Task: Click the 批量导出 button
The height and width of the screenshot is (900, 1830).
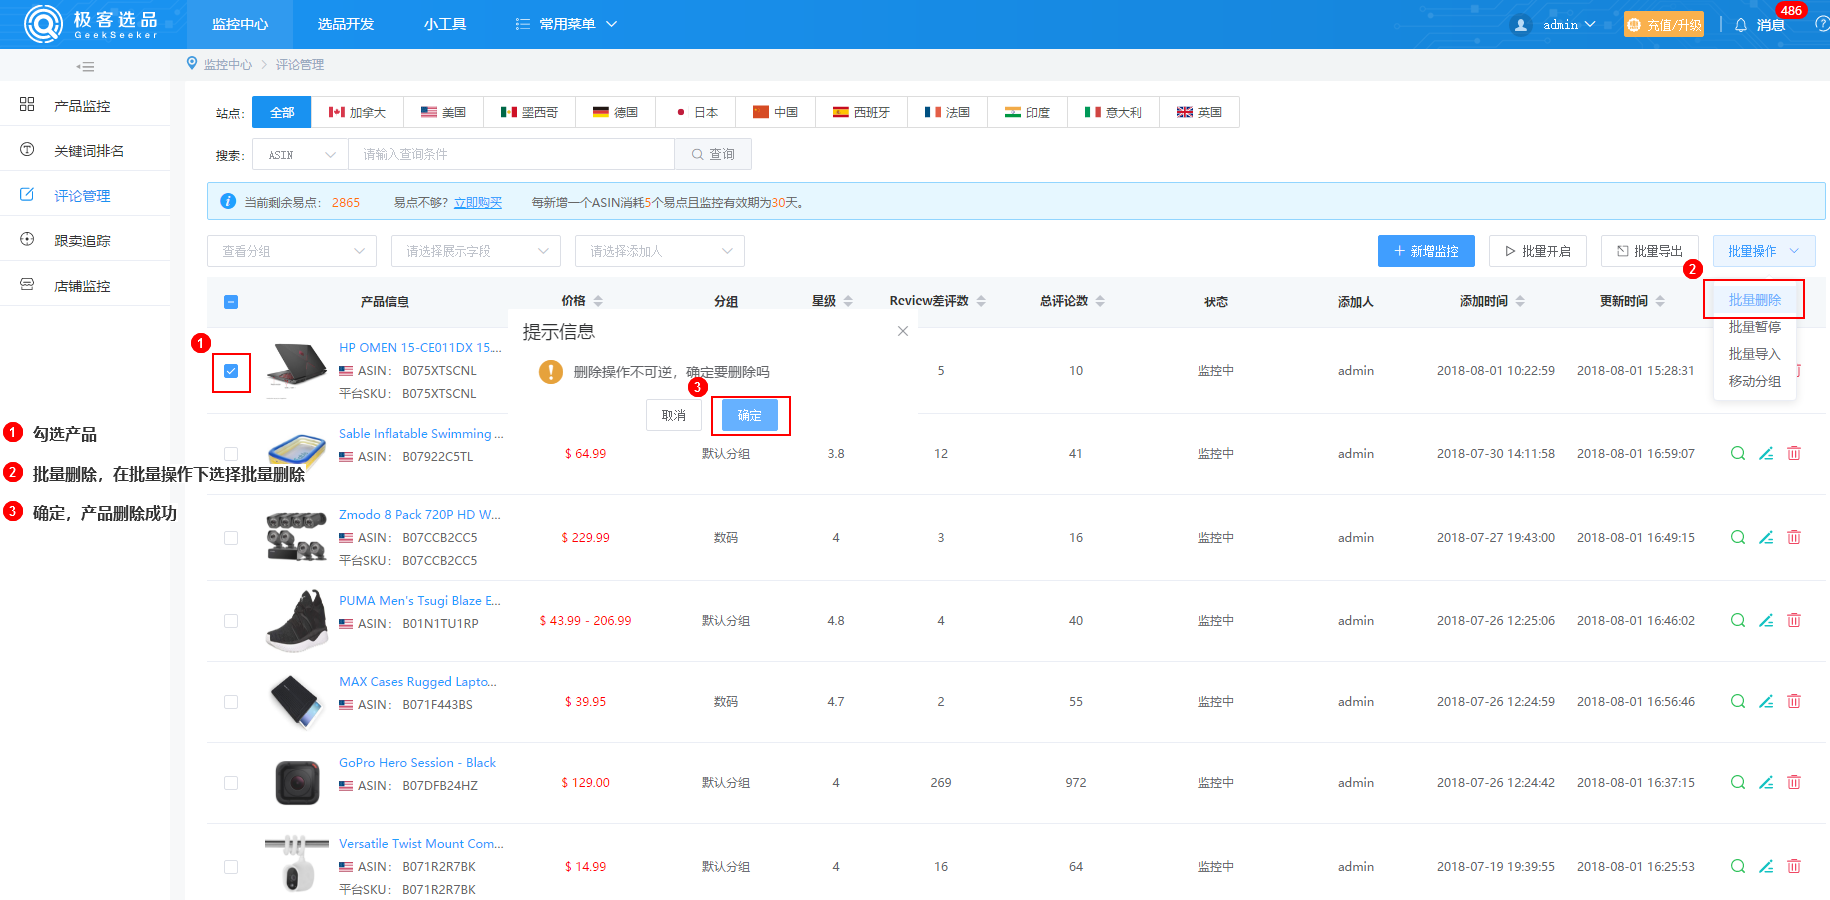Action: 1650,251
